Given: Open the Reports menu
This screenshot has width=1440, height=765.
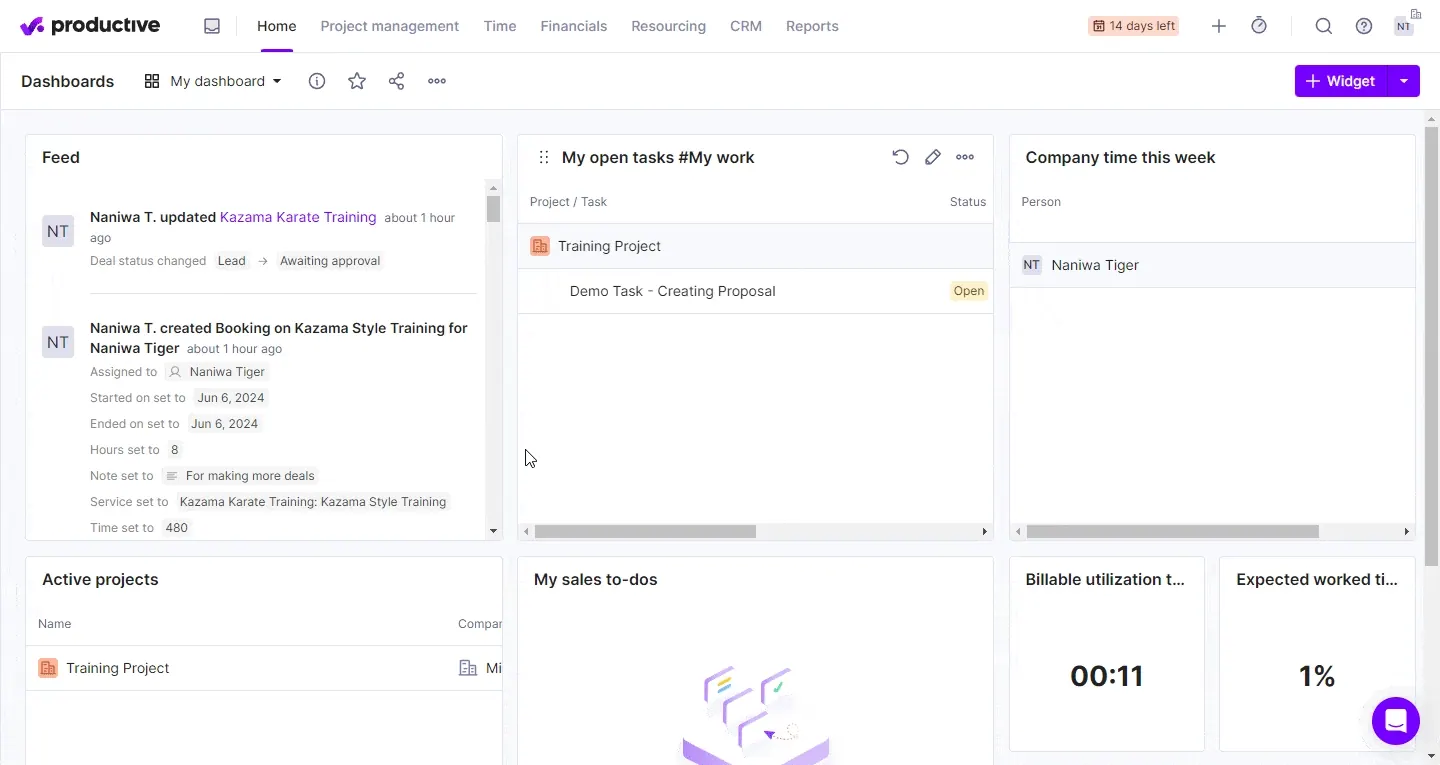Looking at the screenshot, I should [812, 26].
